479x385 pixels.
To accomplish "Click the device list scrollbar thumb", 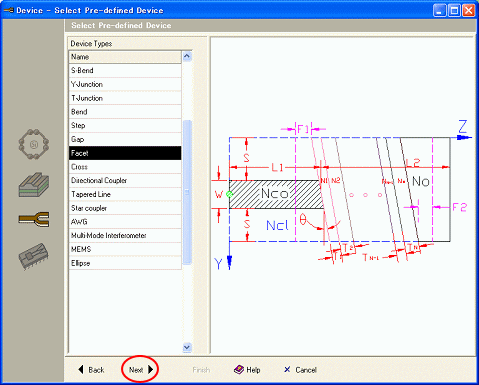I will [187, 192].
